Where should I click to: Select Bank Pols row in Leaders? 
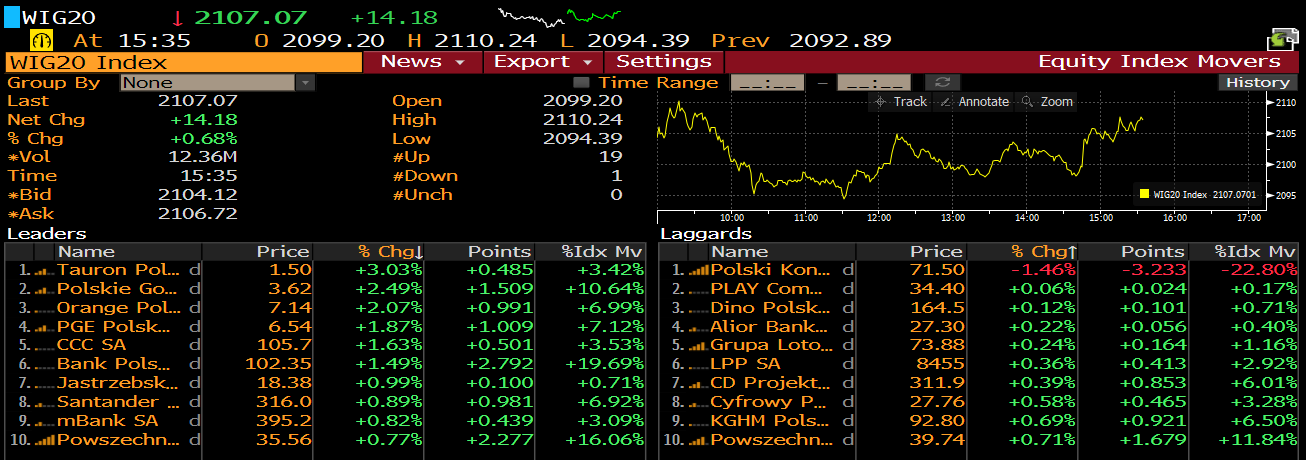pos(325,365)
